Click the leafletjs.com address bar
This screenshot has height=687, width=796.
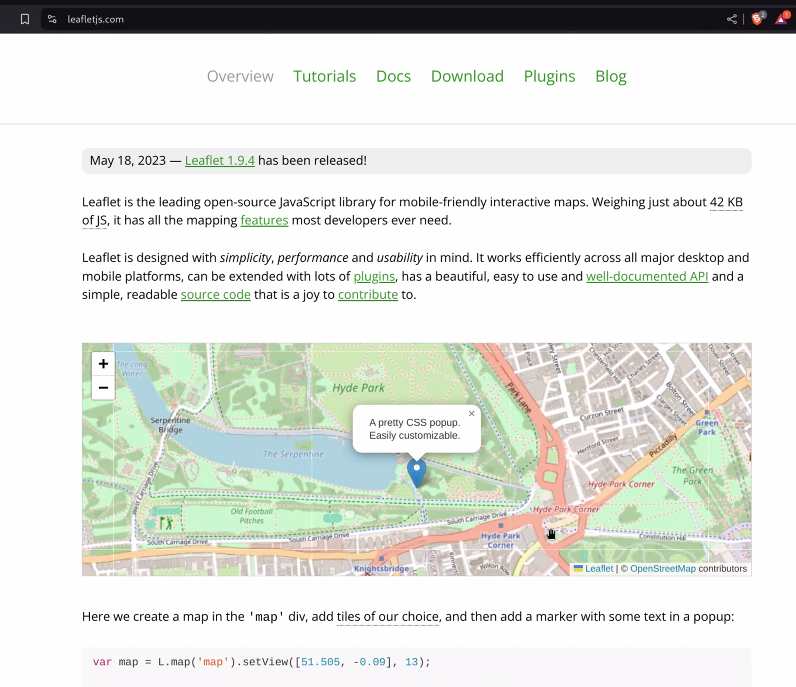click(x=381, y=19)
